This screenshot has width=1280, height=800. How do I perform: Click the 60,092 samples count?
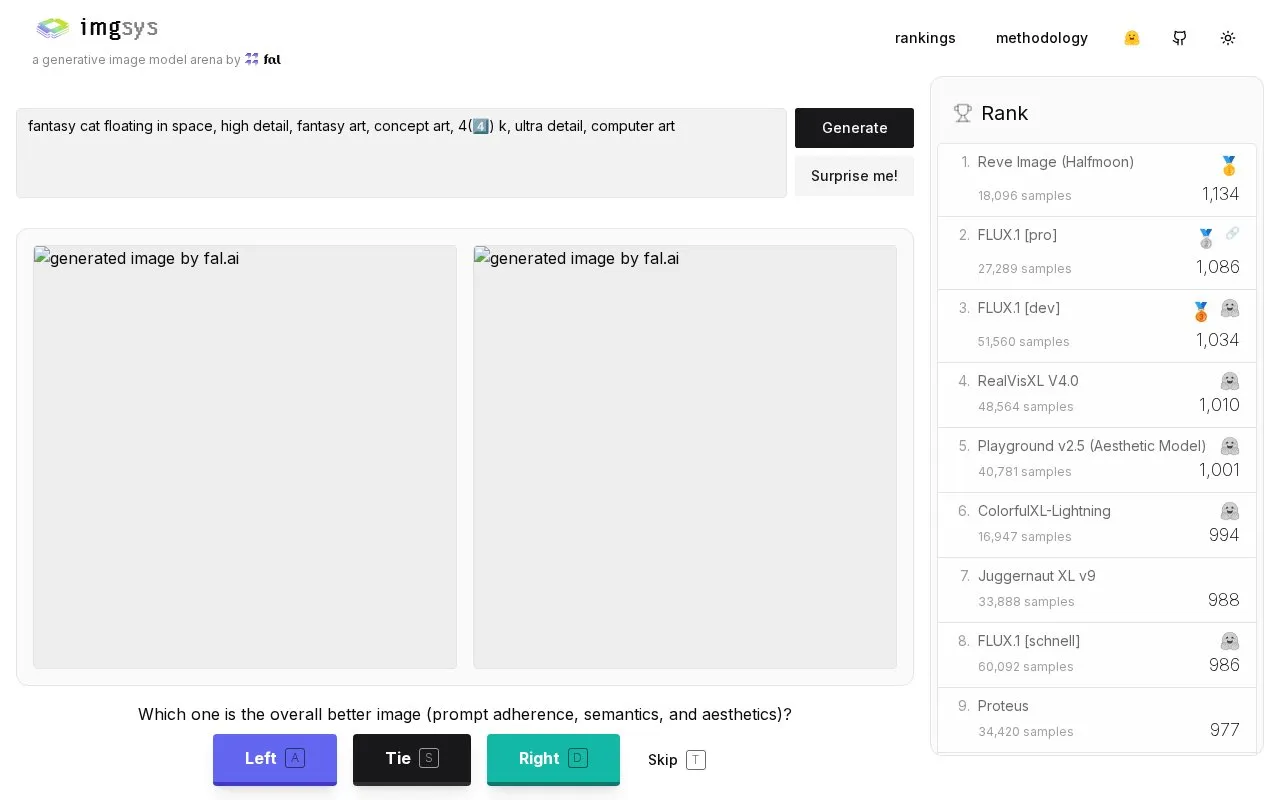1026,667
